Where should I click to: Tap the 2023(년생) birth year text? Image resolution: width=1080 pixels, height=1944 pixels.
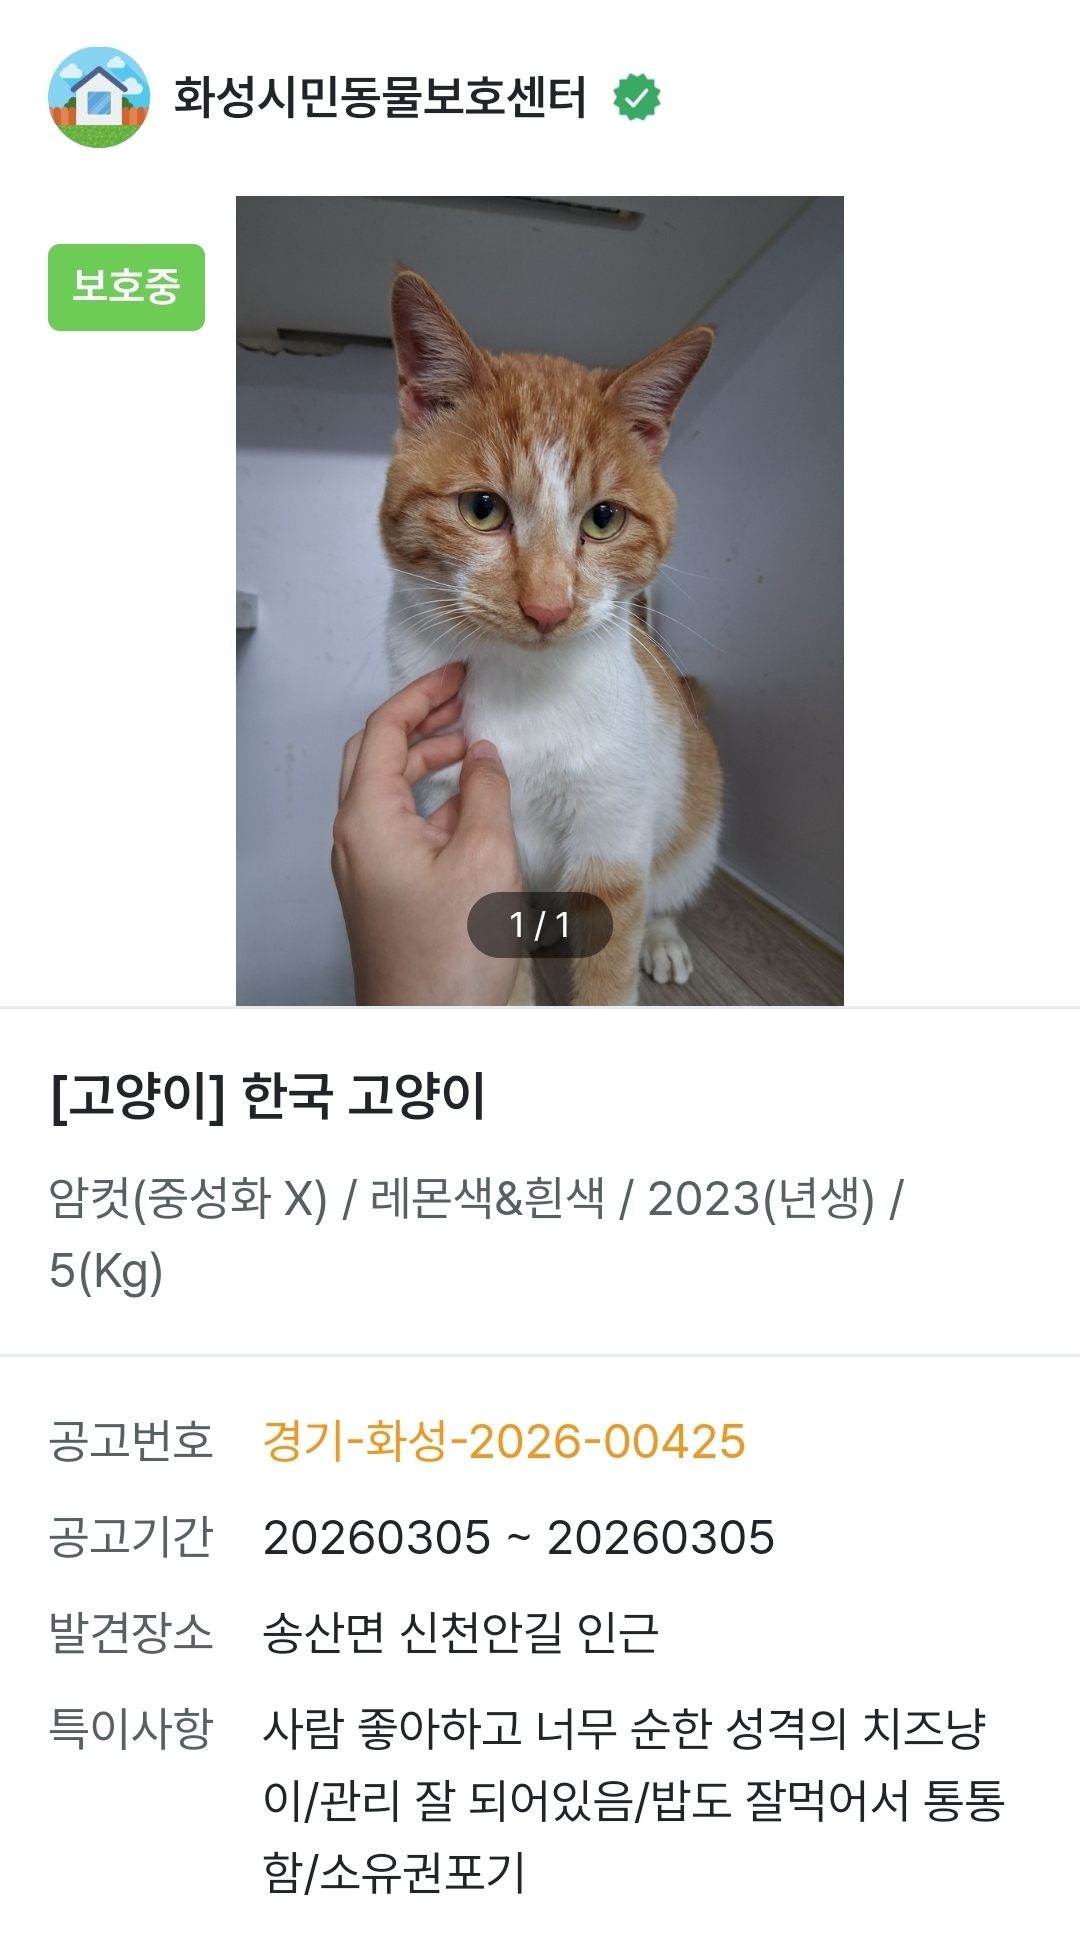(761, 1199)
